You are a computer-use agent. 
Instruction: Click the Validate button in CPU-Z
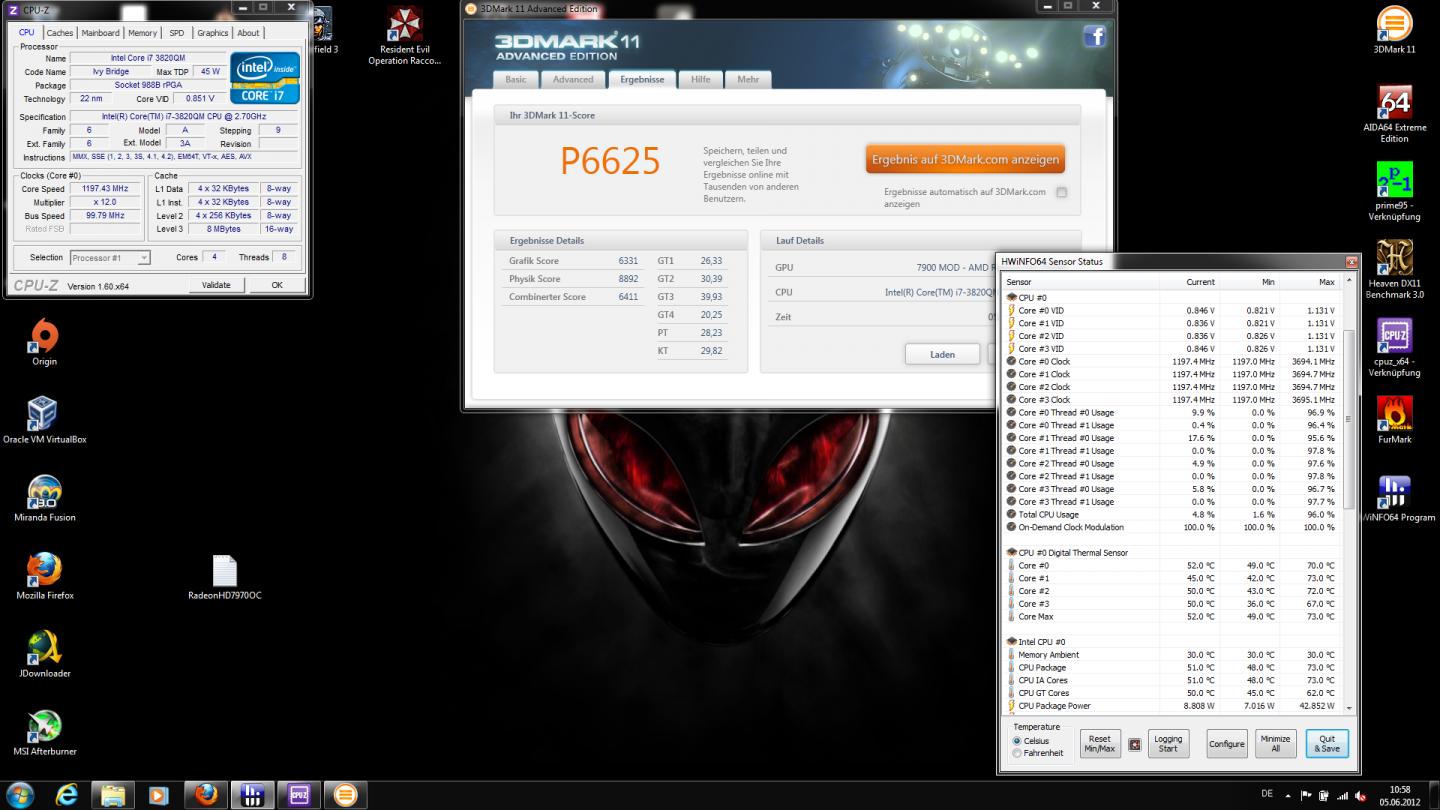click(216, 285)
